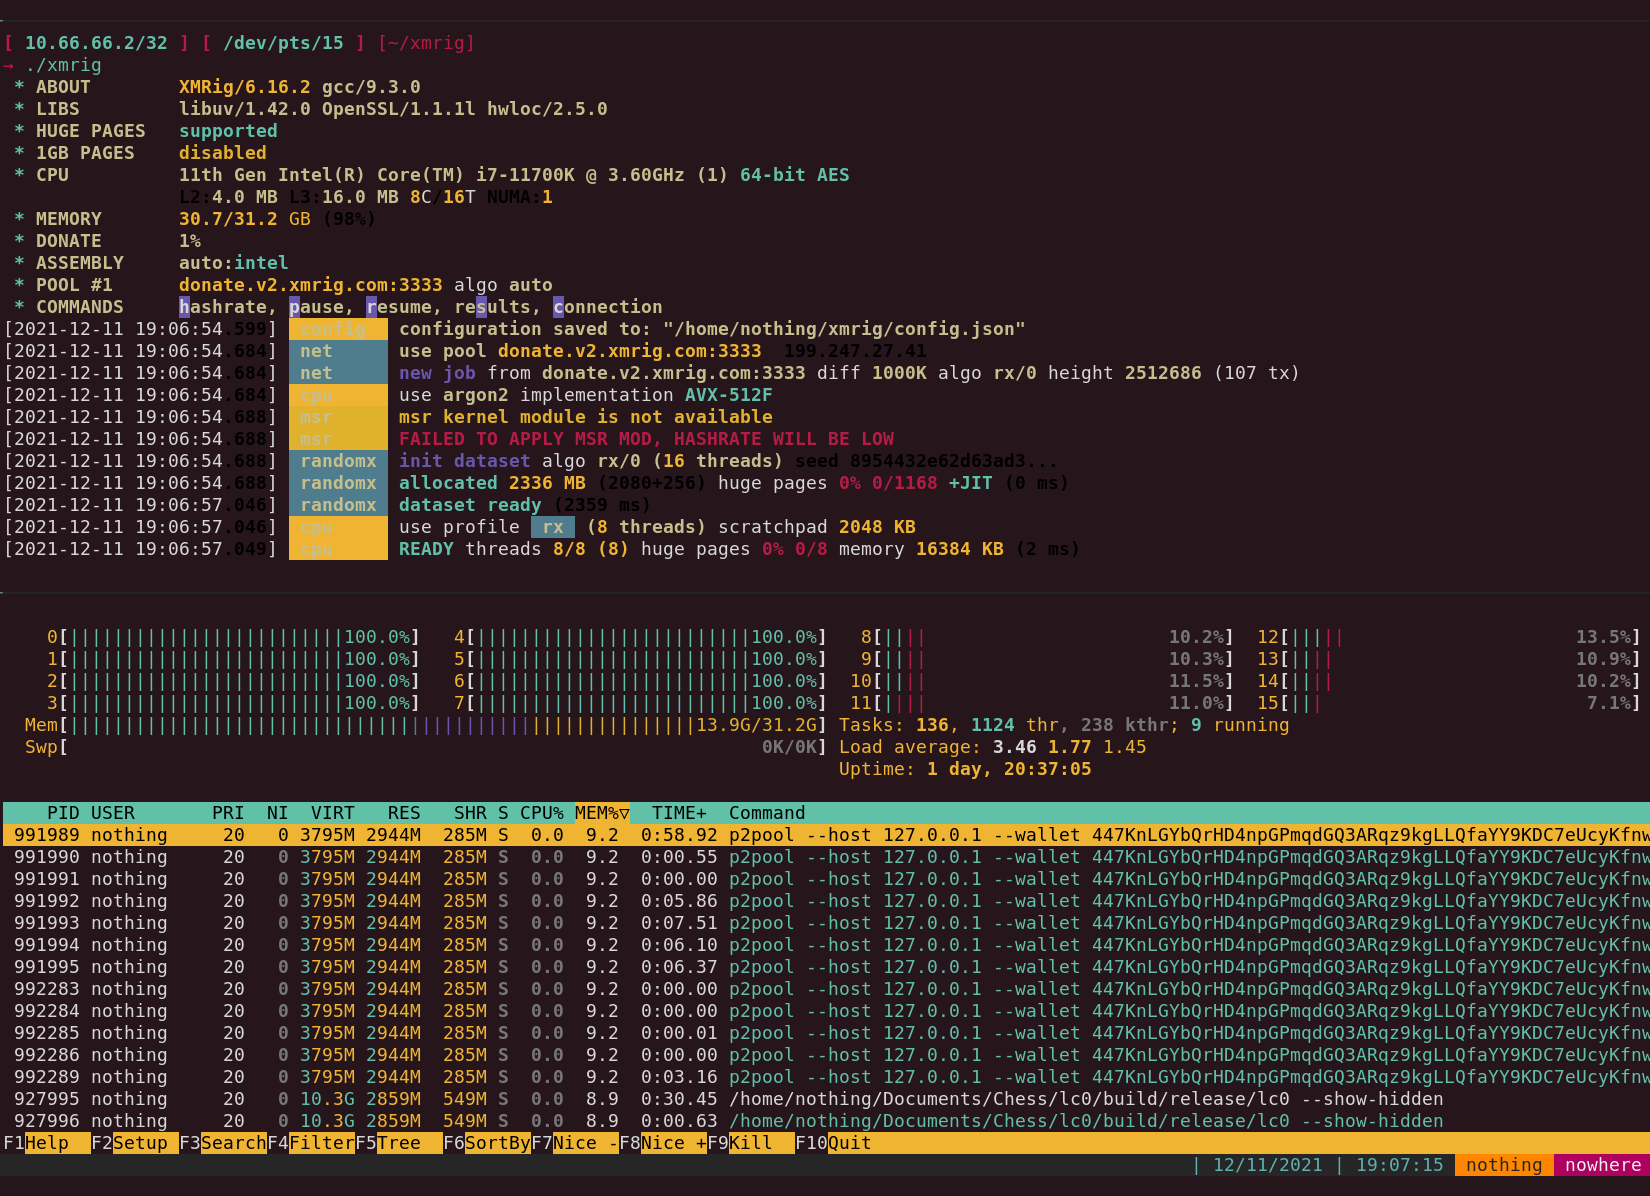Screen dimensions: 1650x1196
Task: Sort by the SHR column header
Action: [x=470, y=813]
